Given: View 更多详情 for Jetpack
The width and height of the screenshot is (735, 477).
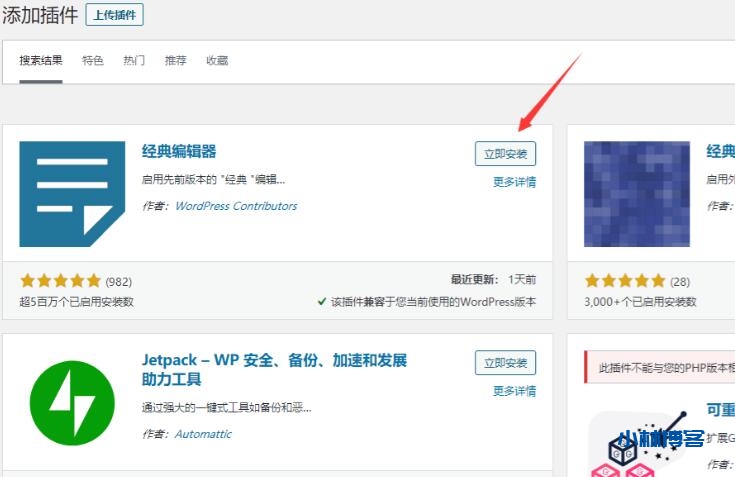Looking at the screenshot, I should (x=514, y=391).
